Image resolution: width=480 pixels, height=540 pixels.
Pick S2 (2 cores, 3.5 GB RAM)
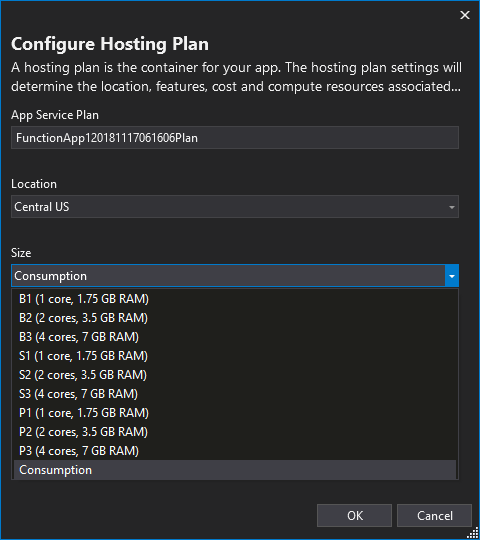235,375
